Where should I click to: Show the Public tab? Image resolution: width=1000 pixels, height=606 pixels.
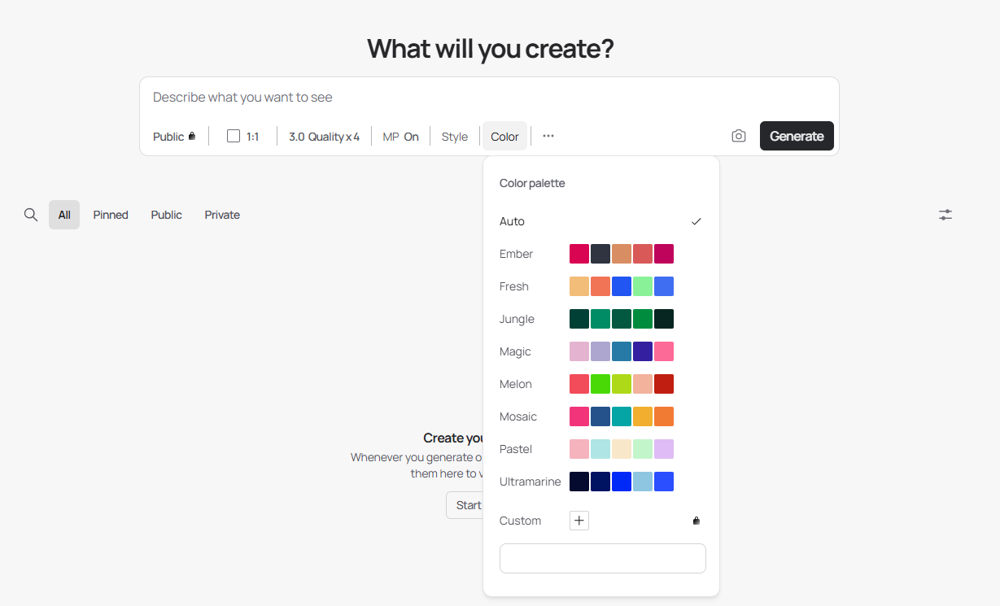click(x=166, y=215)
